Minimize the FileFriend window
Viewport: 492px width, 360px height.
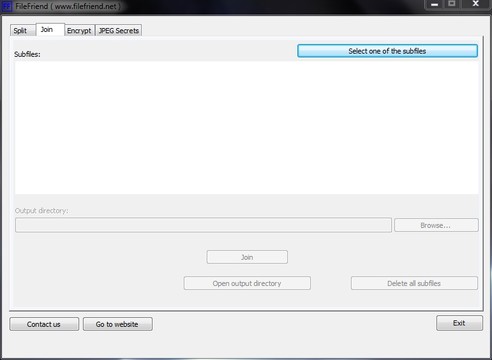(435, 4)
